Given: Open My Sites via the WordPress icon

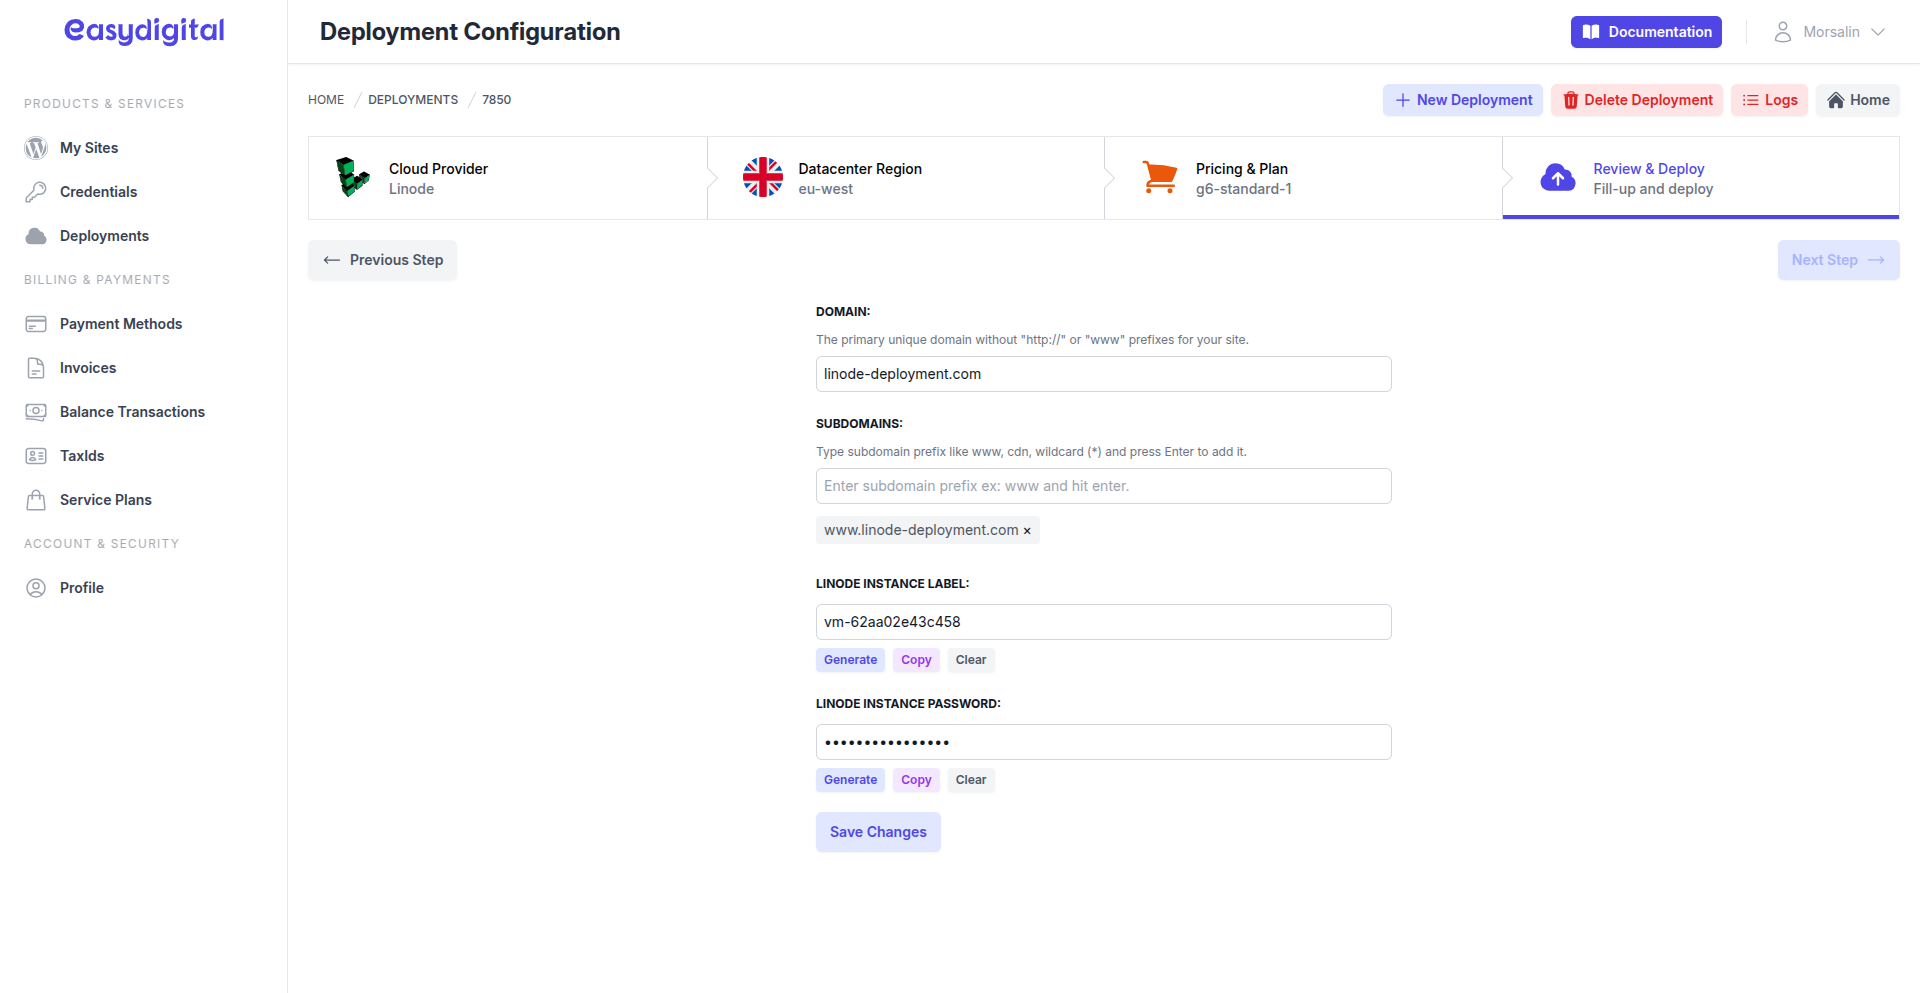Looking at the screenshot, I should [35, 148].
